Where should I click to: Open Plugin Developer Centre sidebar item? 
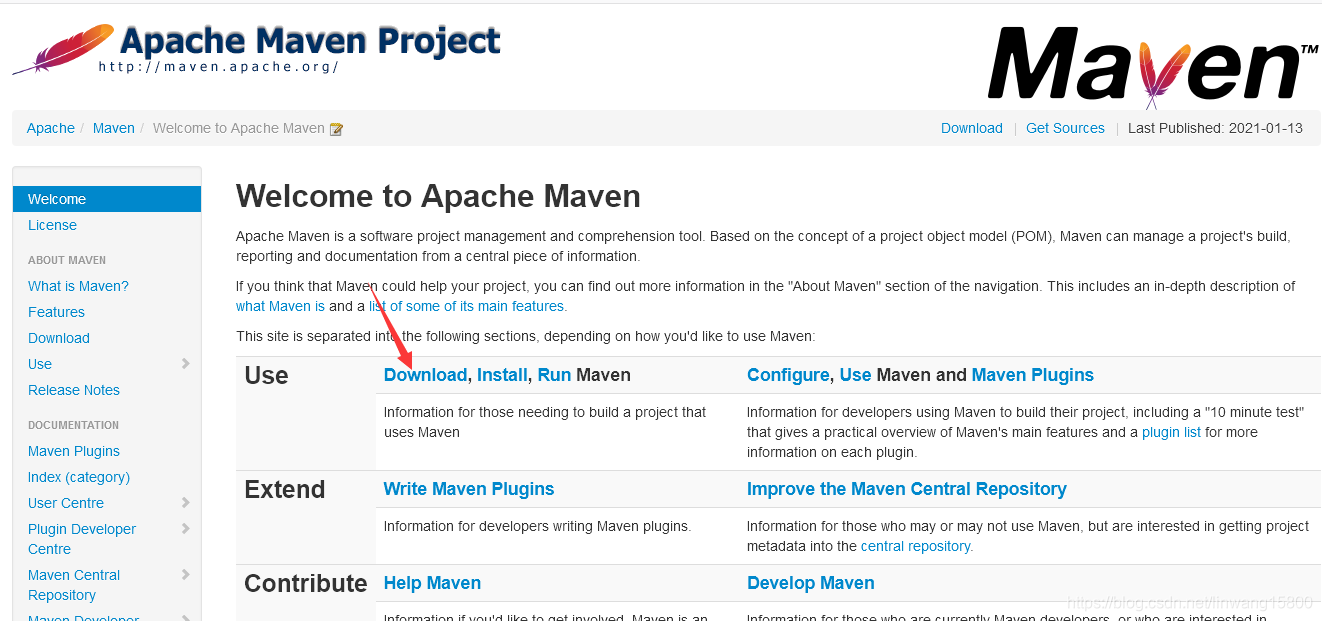pos(82,539)
